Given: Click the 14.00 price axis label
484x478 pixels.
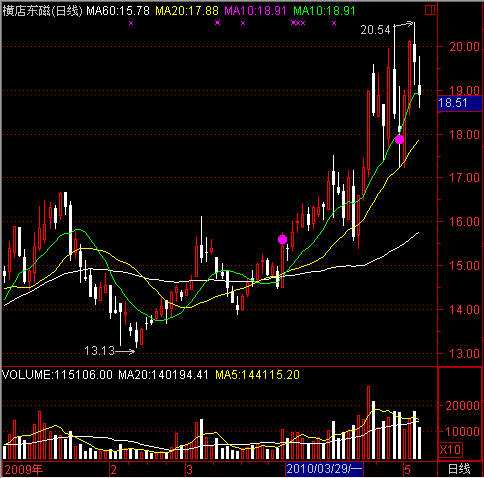Looking at the screenshot, I should pyautogui.click(x=464, y=309).
